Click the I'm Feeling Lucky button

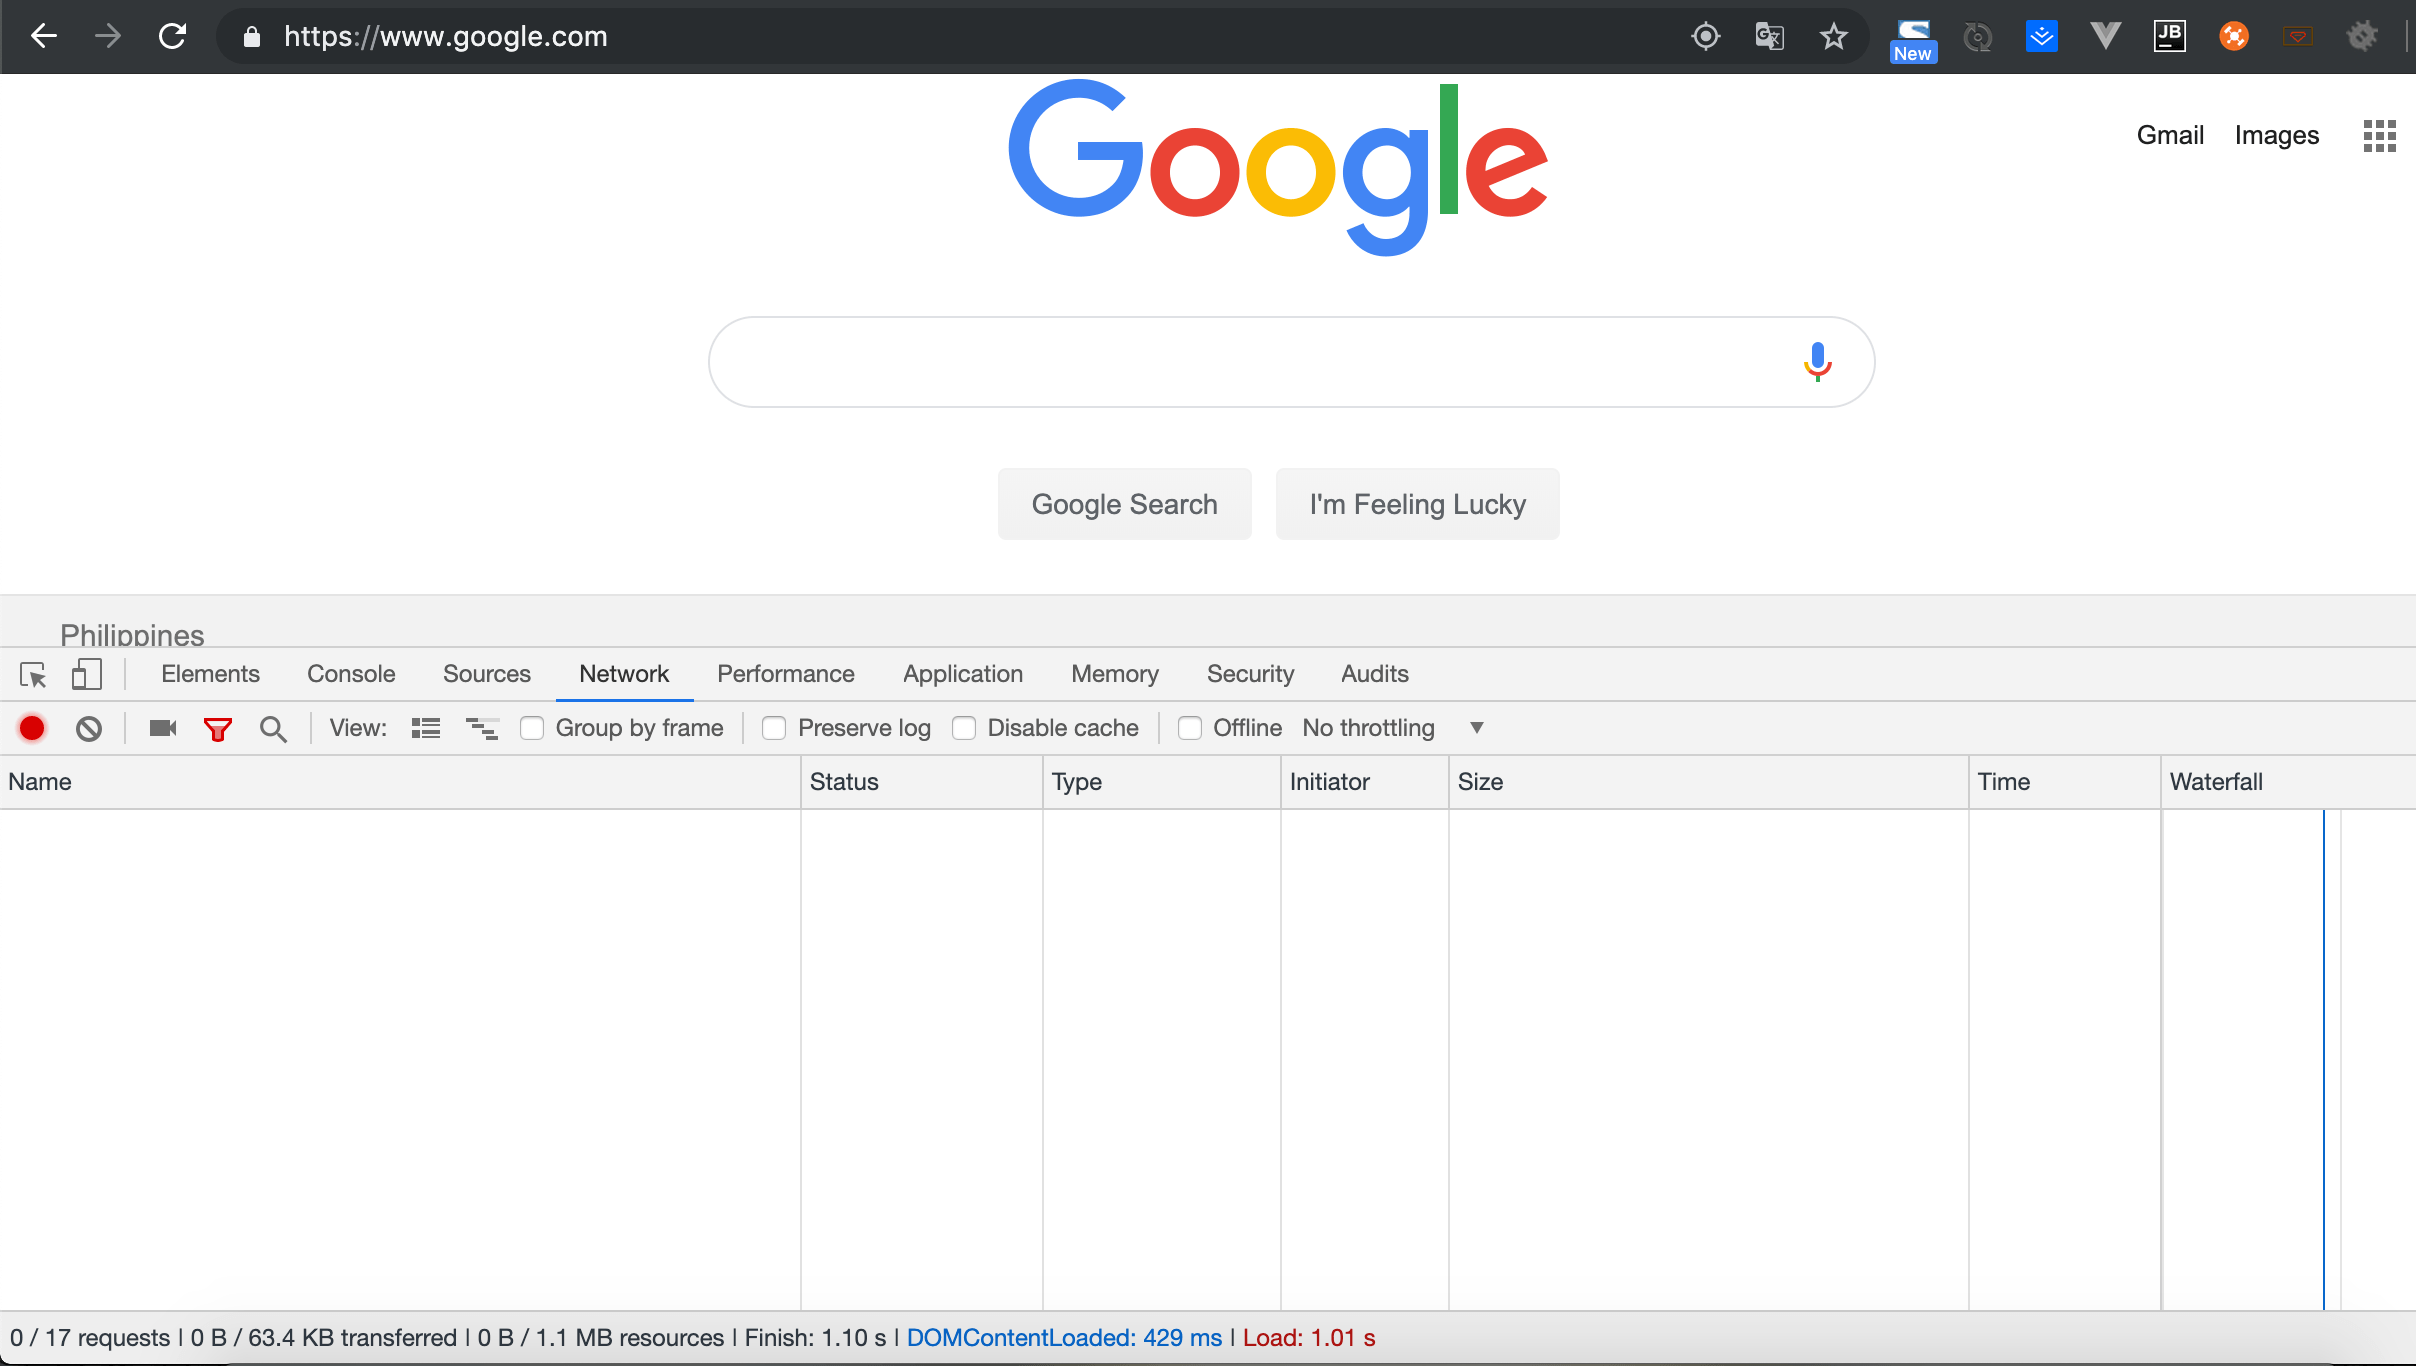[x=1415, y=505]
